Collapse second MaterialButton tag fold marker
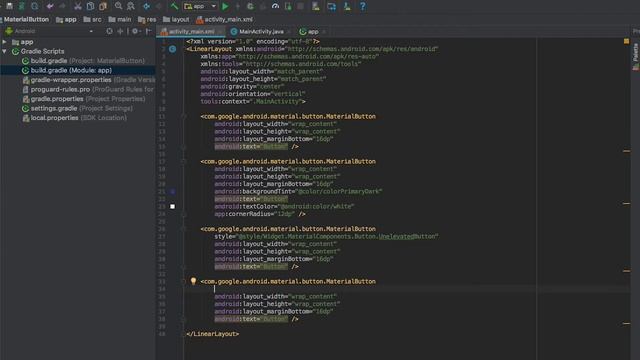640x360 pixels. tap(183, 162)
